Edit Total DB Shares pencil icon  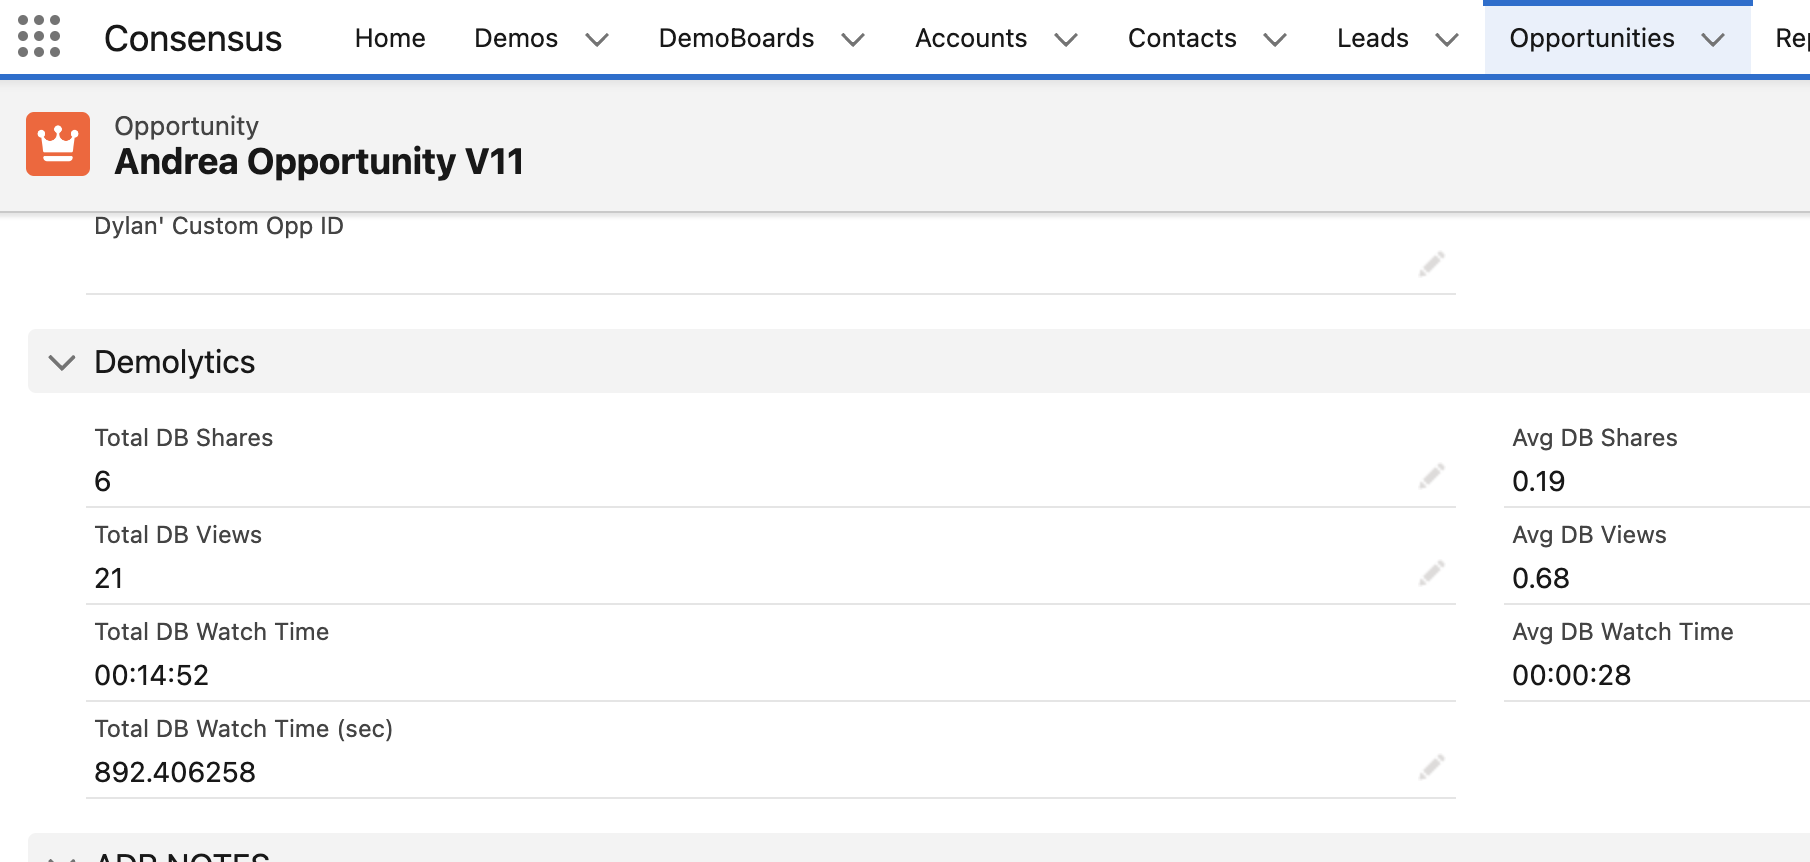click(1432, 476)
